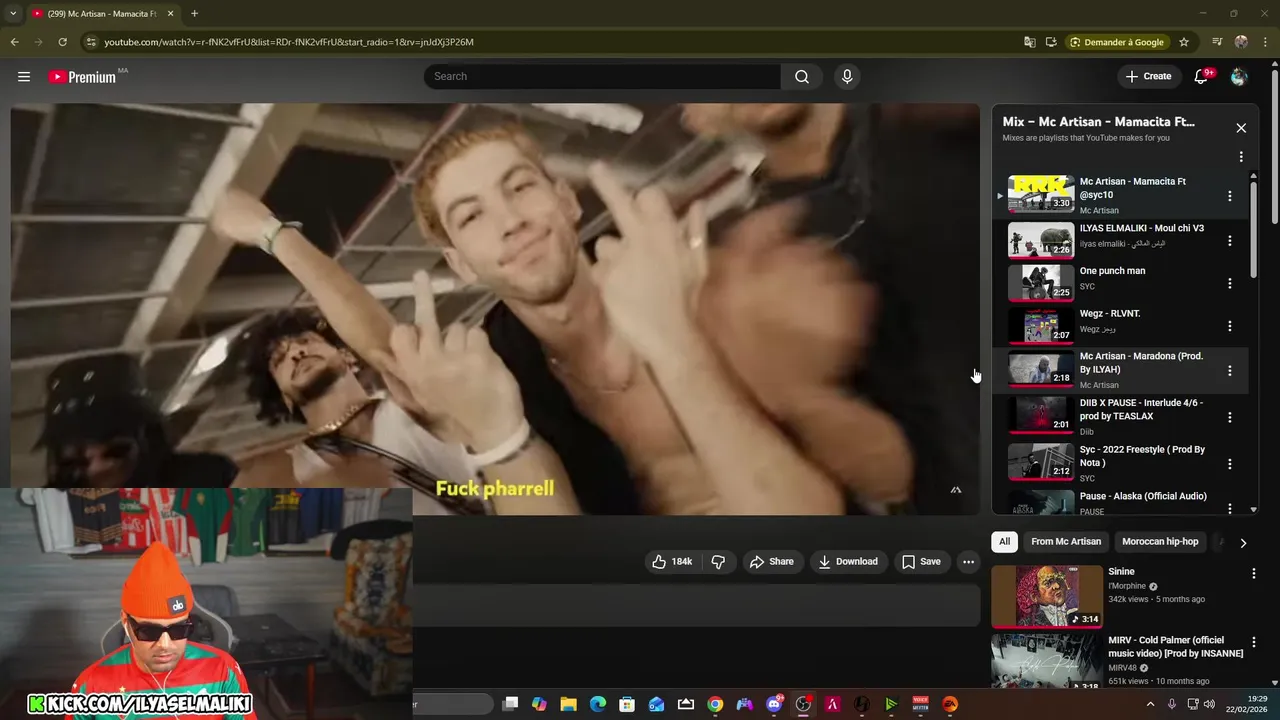Open options for Syc 2022 Freestyle item

pyautogui.click(x=1230, y=464)
